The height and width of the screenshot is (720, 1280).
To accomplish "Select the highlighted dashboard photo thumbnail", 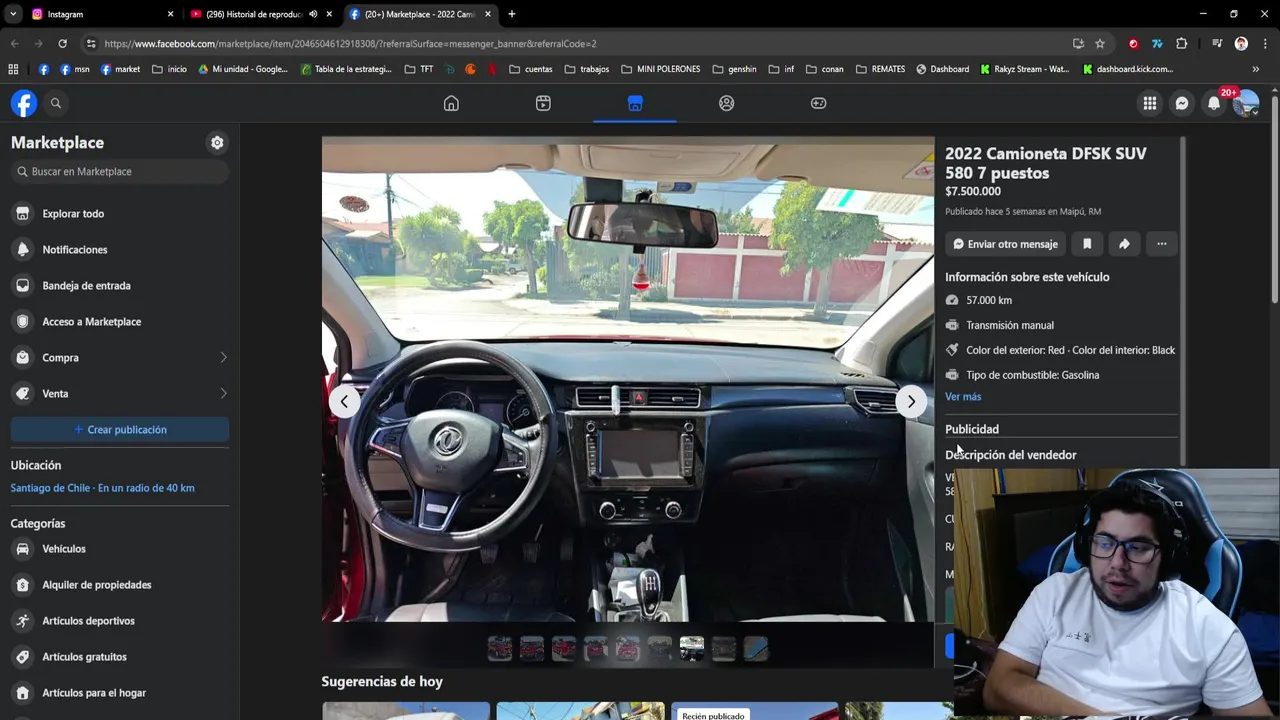I will [x=692, y=649].
